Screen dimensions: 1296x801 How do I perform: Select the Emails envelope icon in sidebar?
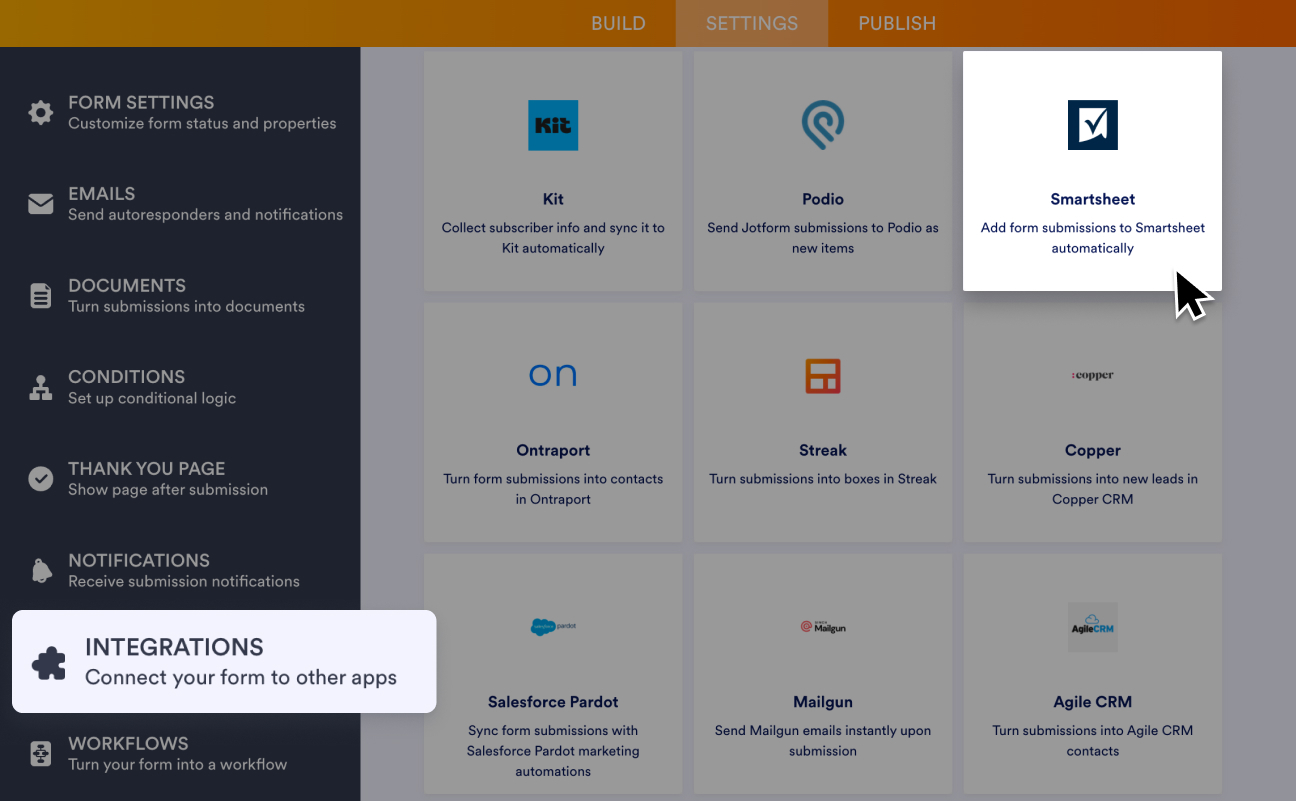(x=40, y=204)
